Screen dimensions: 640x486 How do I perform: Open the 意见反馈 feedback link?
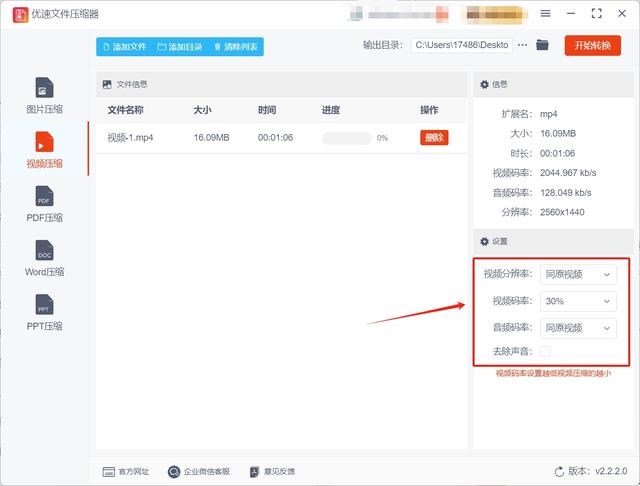point(272,472)
